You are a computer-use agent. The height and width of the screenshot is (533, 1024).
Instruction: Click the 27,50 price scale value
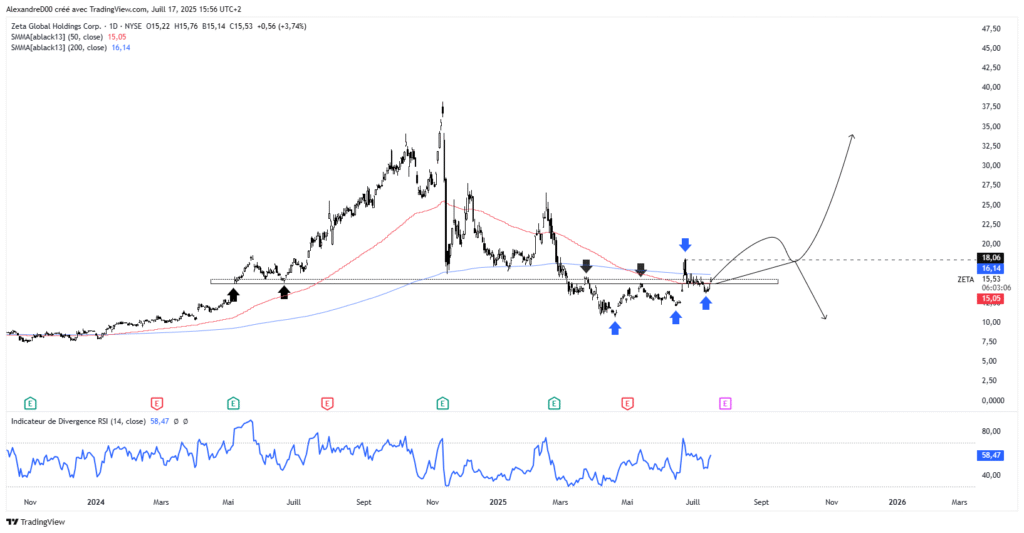[x=991, y=185]
